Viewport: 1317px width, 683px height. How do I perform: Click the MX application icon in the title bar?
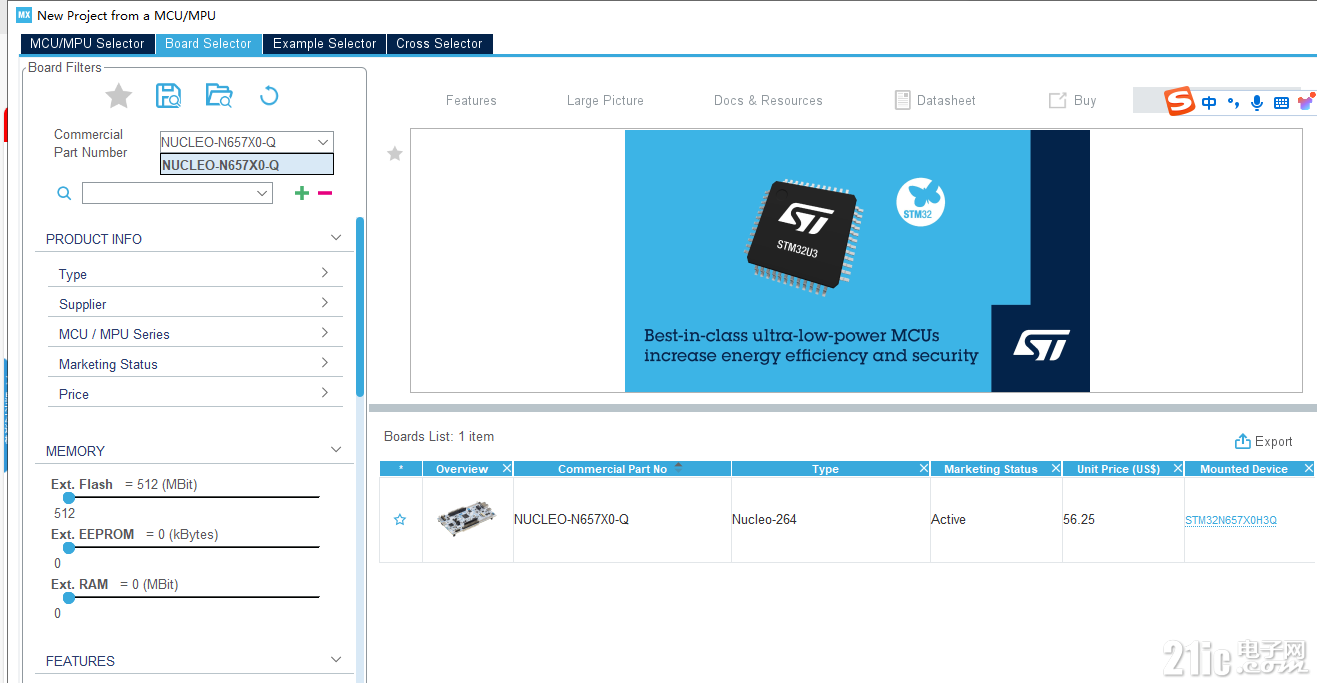pyautogui.click(x=24, y=15)
